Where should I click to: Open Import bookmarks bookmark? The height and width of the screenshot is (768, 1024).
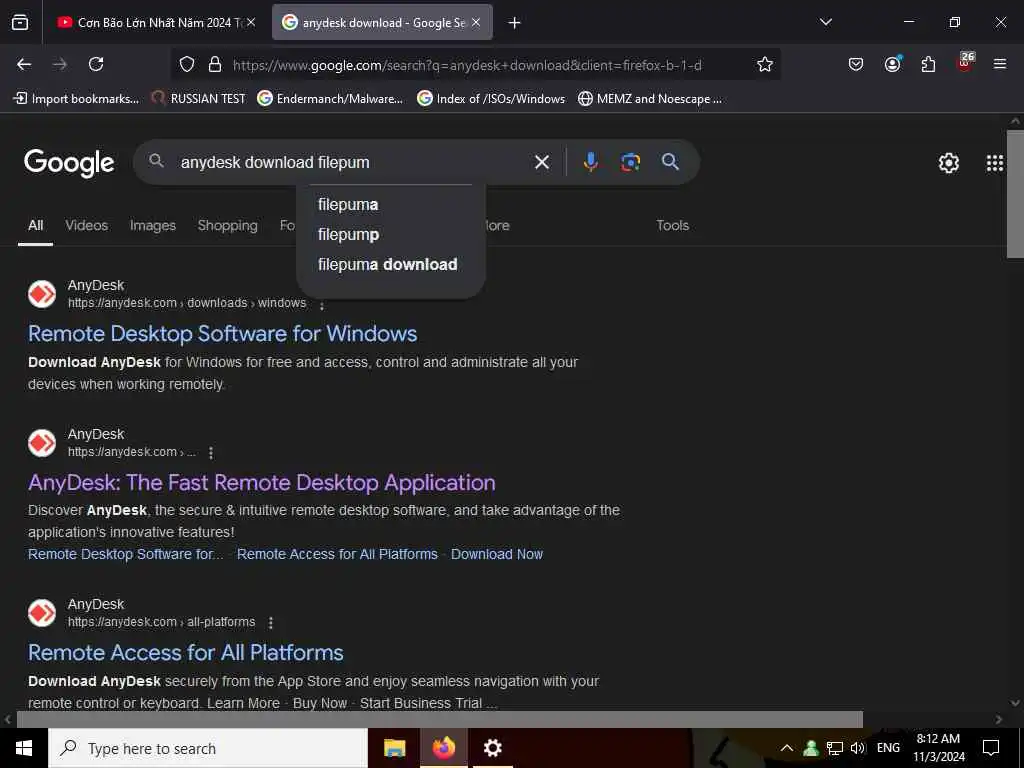point(76,99)
